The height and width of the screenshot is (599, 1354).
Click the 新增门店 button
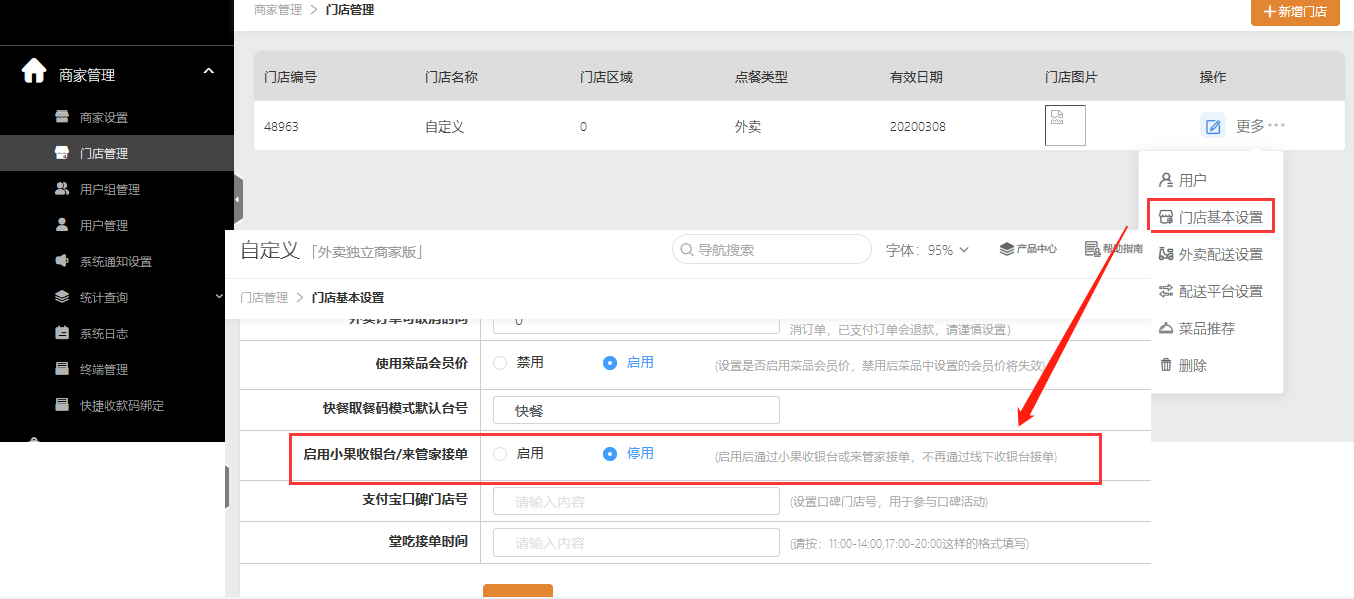(x=1295, y=12)
